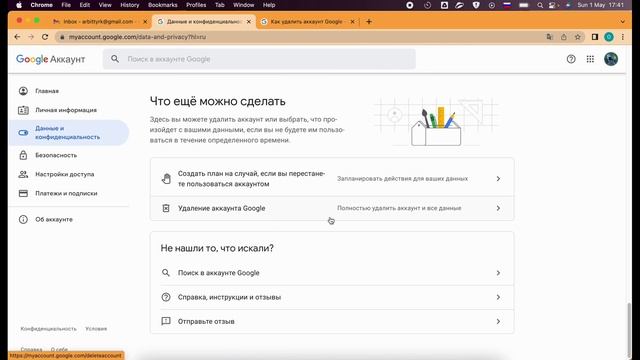Go back with the browser back arrow
This screenshot has width=640, height=360.
(x=17, y=37)
